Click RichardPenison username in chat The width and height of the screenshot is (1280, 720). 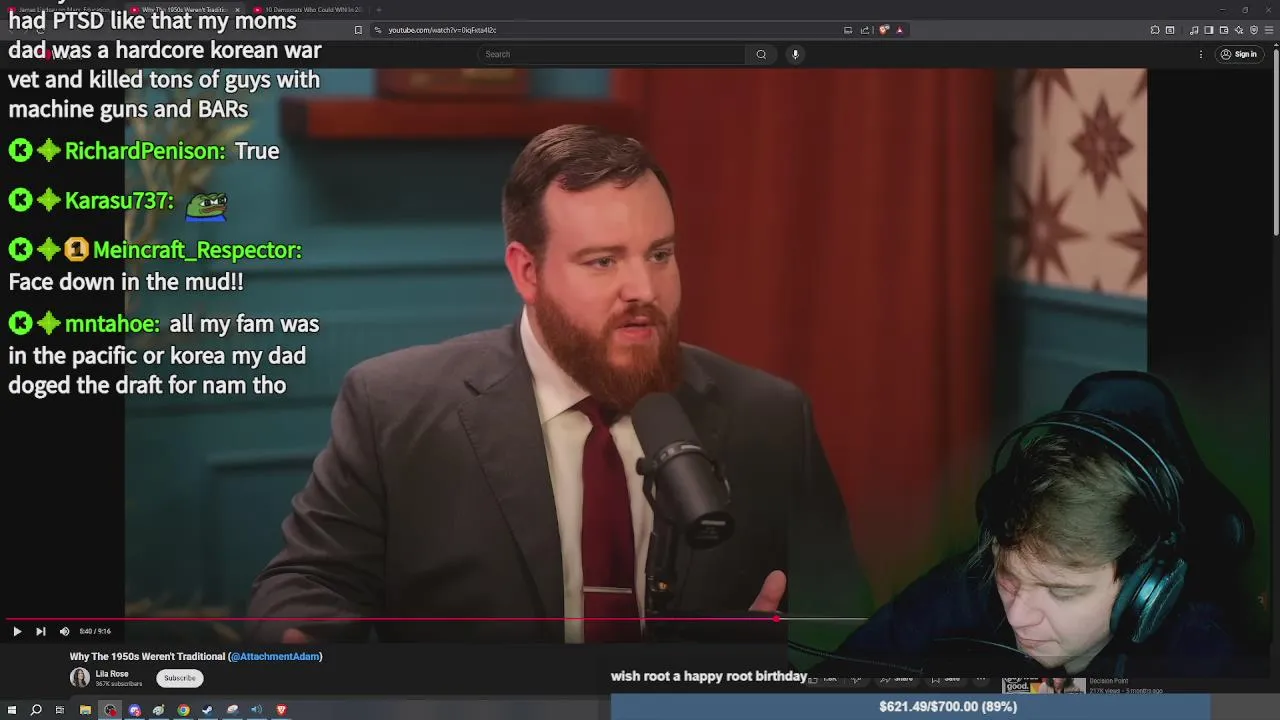tap(145, 151)
